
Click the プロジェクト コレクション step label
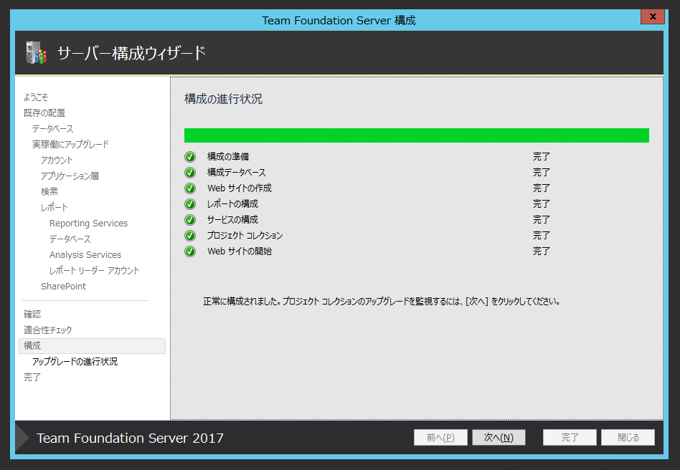[x=245, y=235]
